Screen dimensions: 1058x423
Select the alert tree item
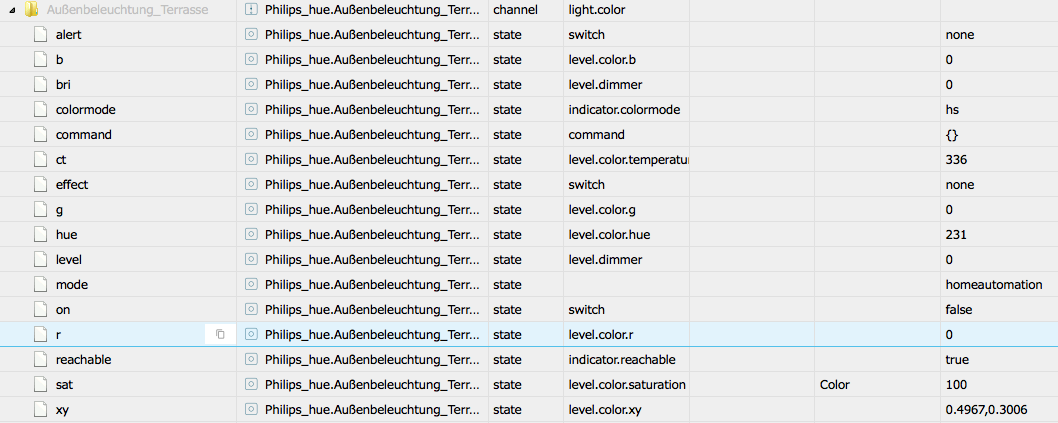click(68, 34)
